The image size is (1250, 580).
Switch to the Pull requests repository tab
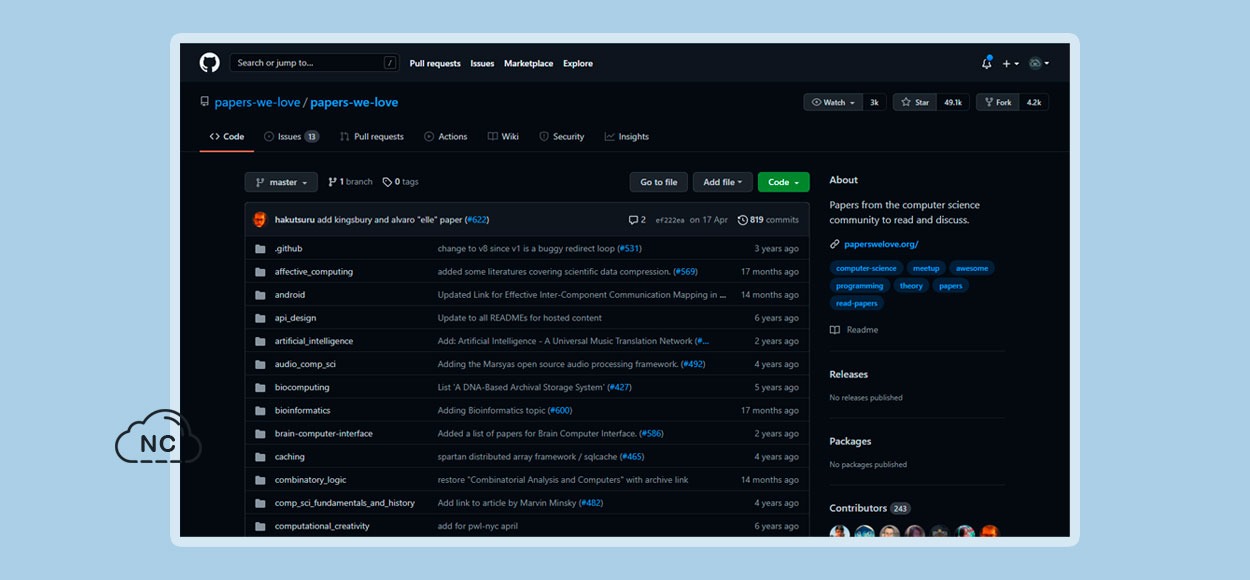coord(372,136)
